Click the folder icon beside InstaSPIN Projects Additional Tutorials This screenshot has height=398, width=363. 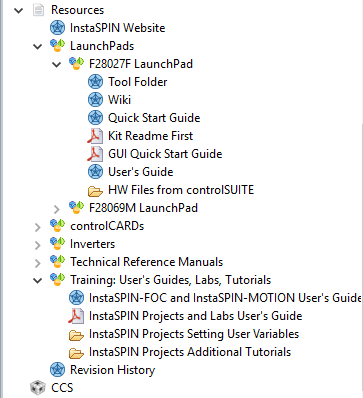point(76,353)
